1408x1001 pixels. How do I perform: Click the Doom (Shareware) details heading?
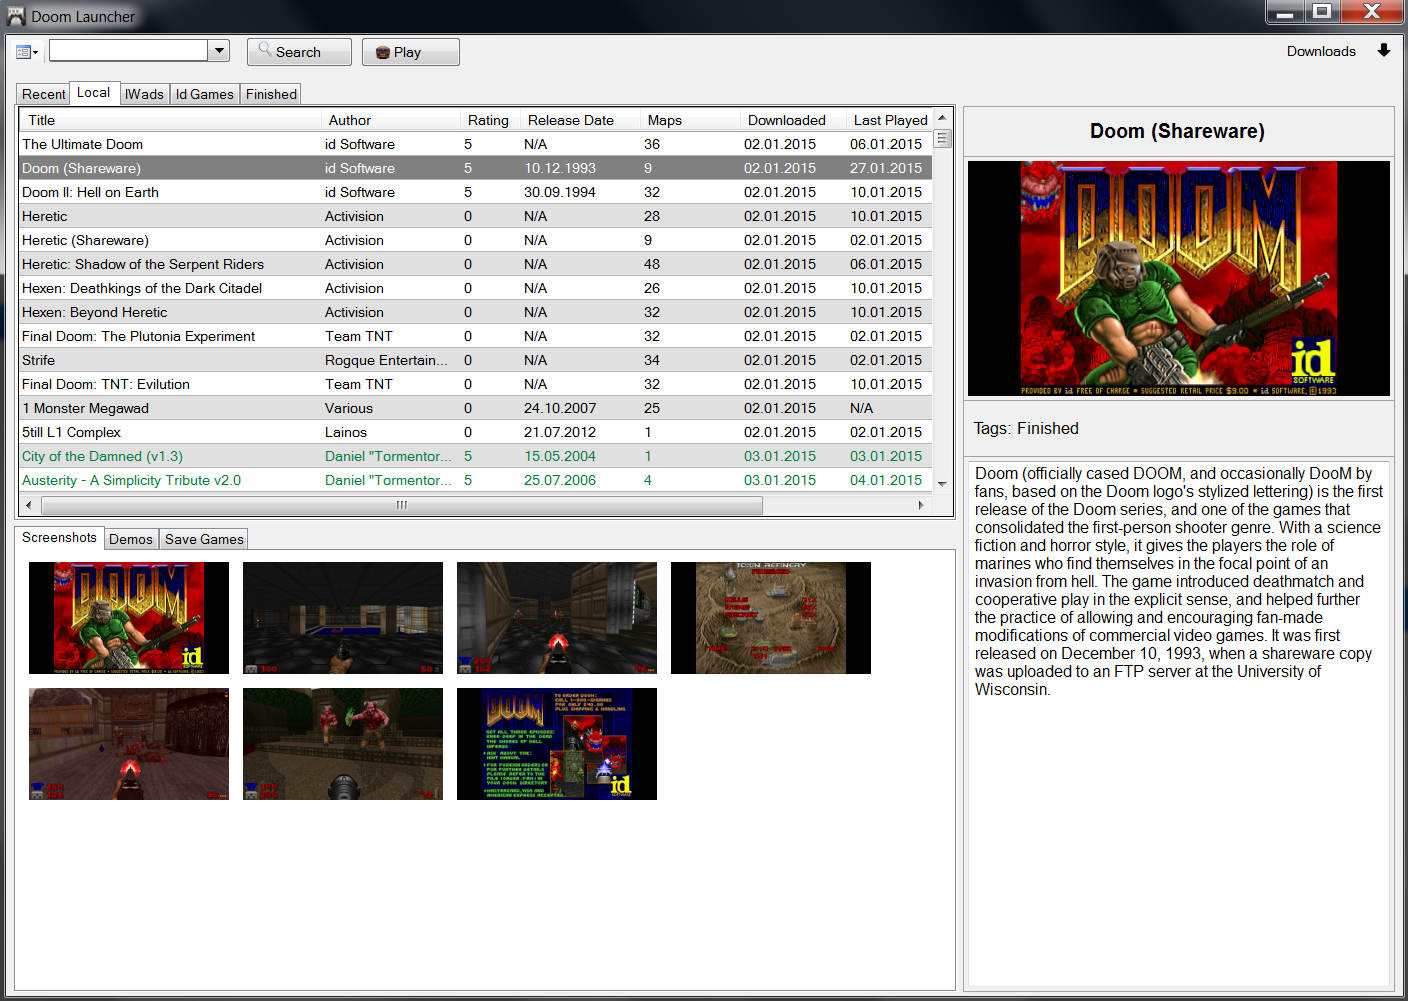coord(1177,131)
